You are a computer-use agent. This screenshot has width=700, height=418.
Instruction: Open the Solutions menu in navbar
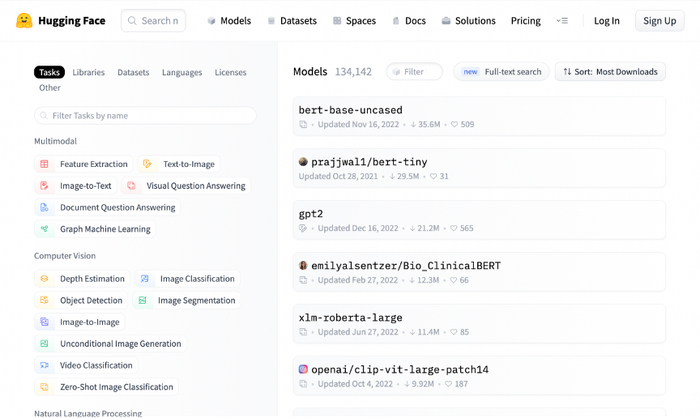(468, 21)
